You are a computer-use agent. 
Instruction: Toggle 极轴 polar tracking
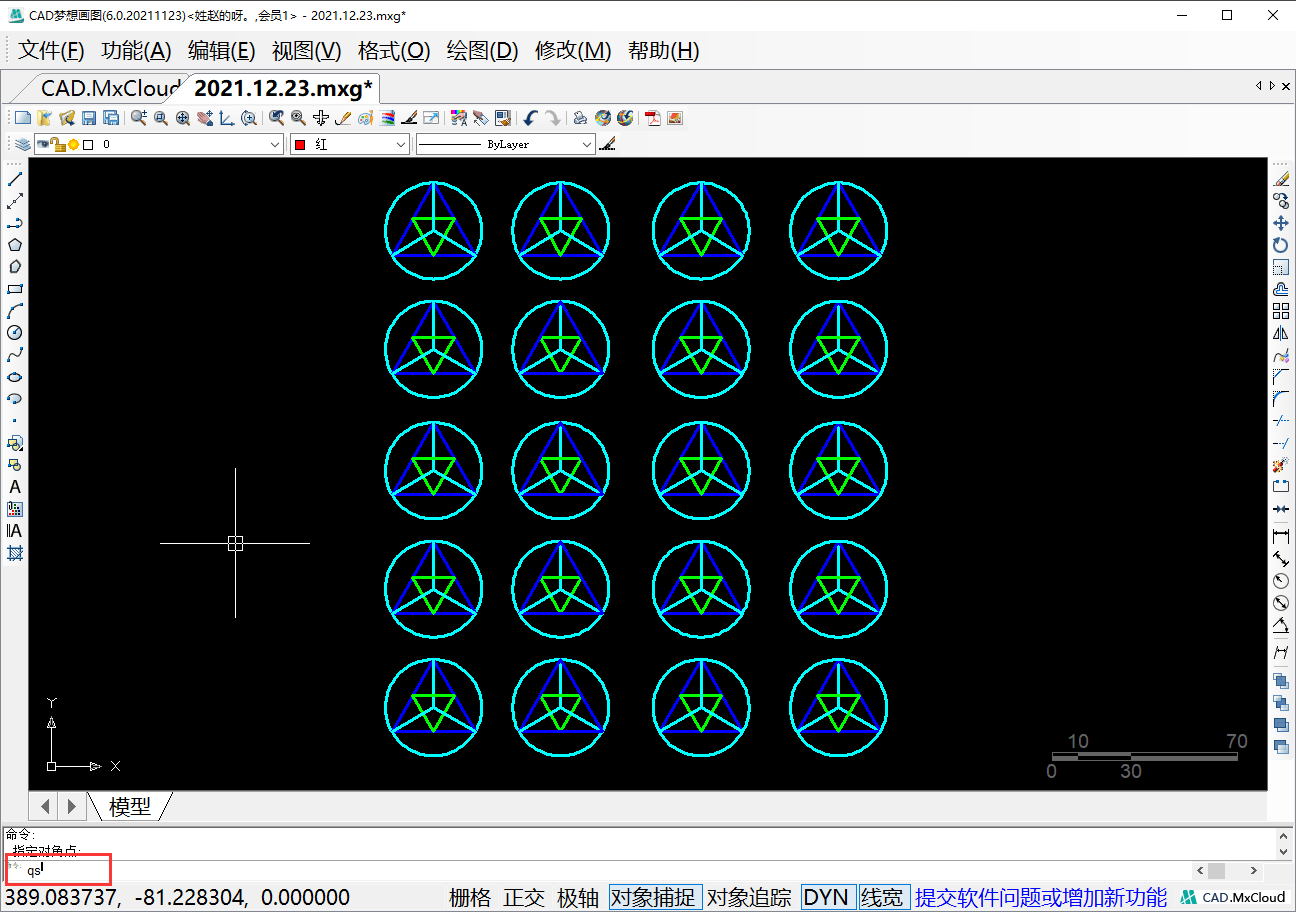[578, 898]
